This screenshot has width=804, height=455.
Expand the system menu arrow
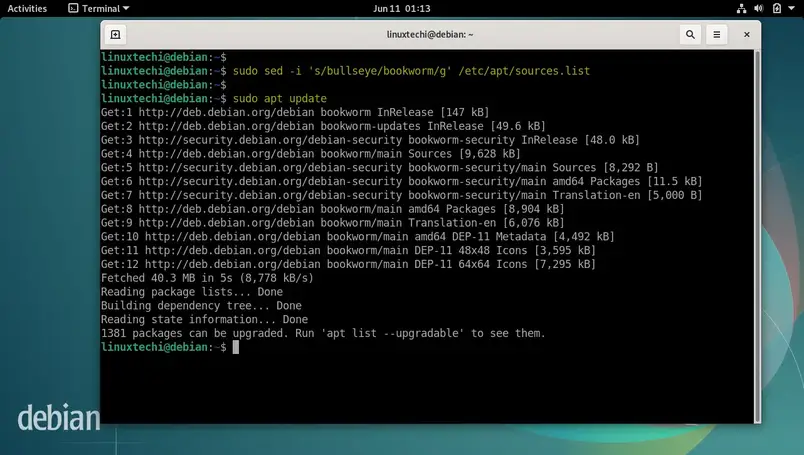(791, 8)
